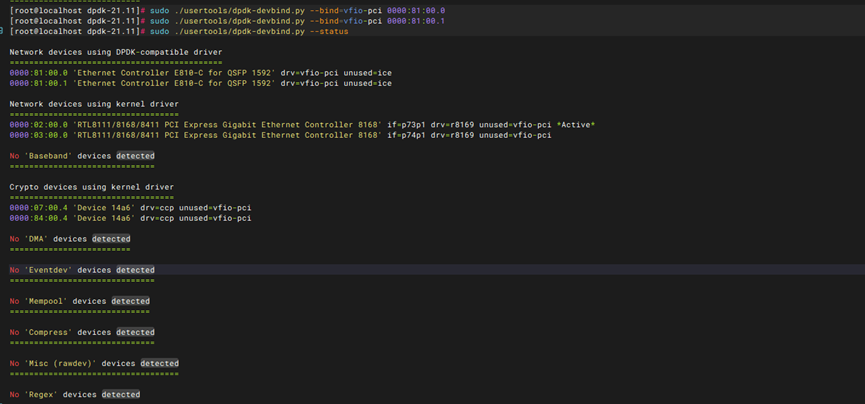Click the 'Mempool' word in the no-devices line
This screenshot has height=404, width=865.
click(46, 301)
